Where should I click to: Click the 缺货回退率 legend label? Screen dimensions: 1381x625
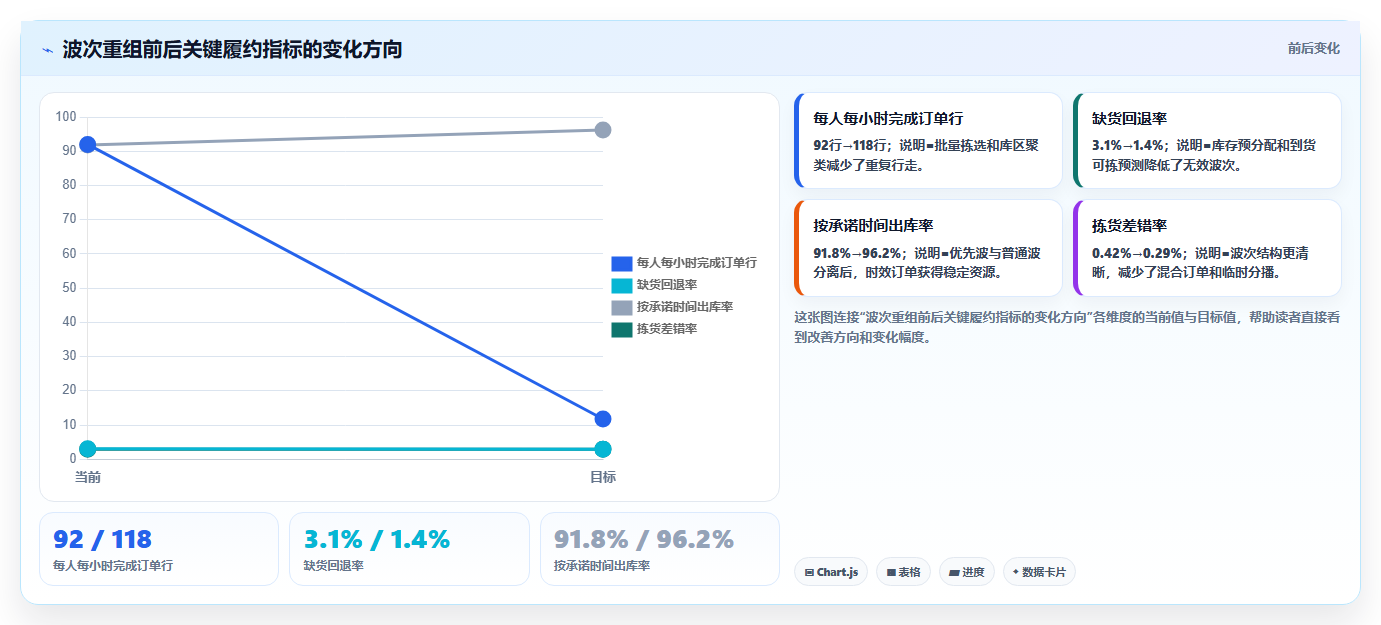point(667,285)
